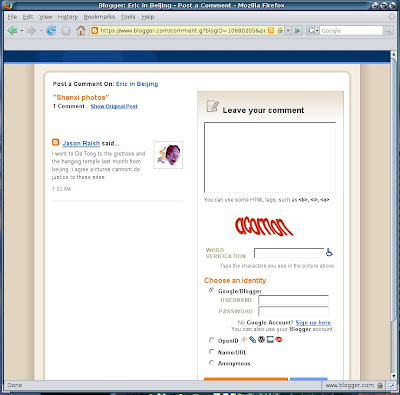Viewport: 400px width, 395px height.
Task: Click the Blogger icon next to Jason Raish
Action: (56, 142)
